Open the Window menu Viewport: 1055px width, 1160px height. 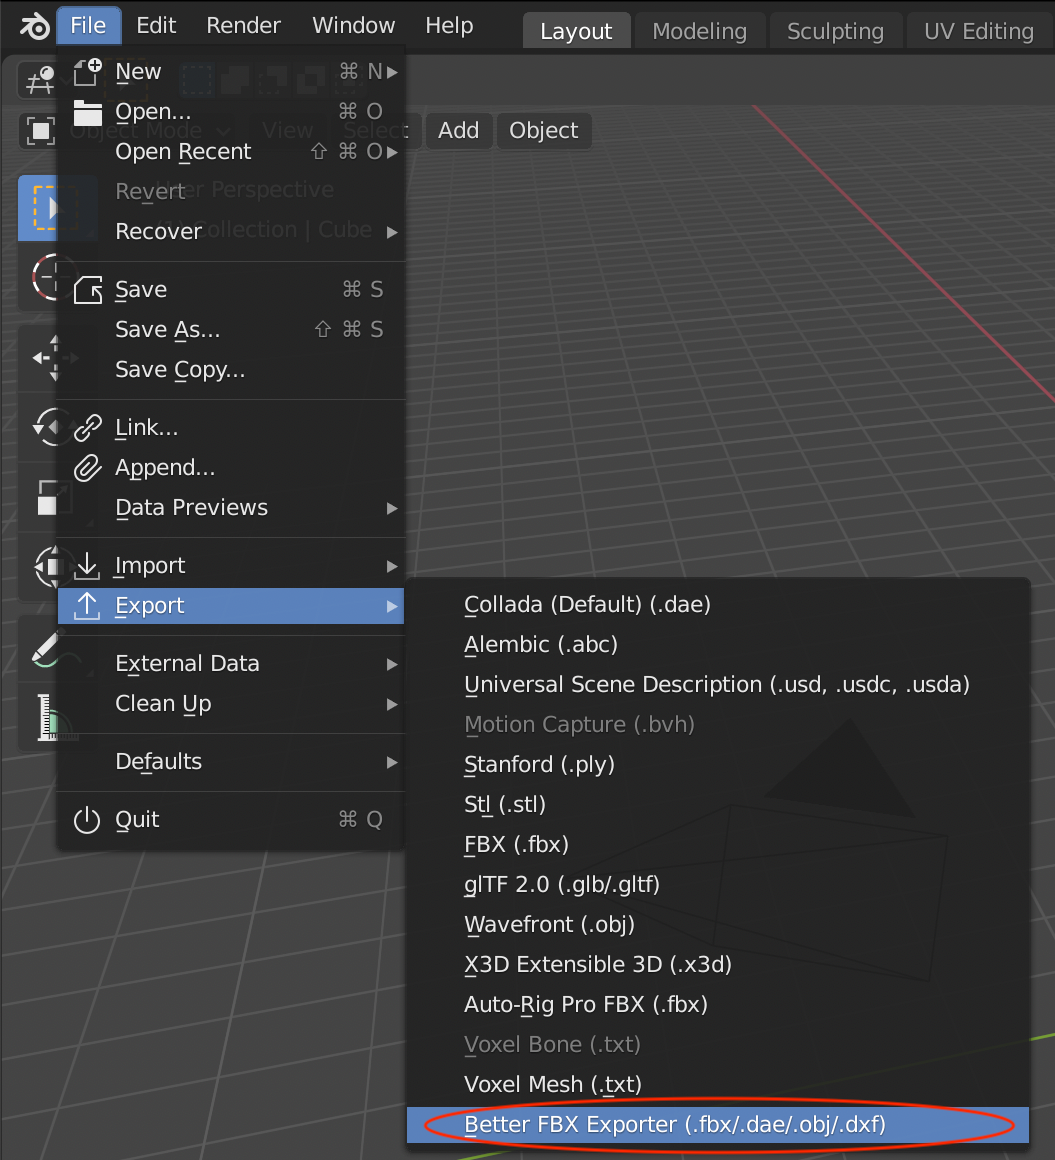(354, 26)
